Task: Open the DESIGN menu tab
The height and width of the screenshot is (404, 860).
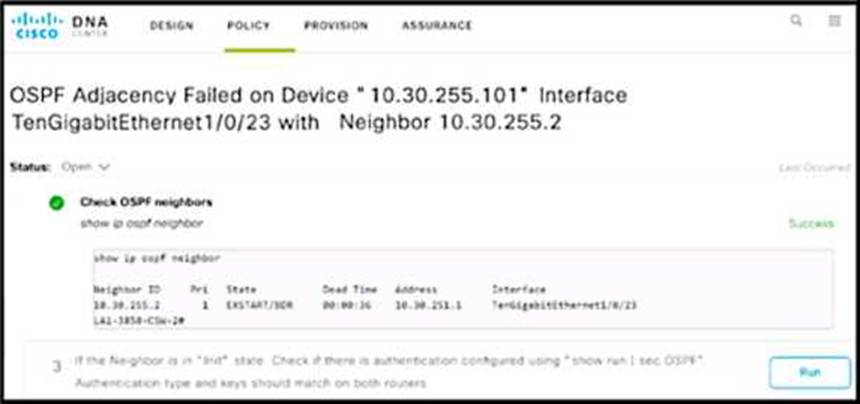Action: tap(172, 26)
